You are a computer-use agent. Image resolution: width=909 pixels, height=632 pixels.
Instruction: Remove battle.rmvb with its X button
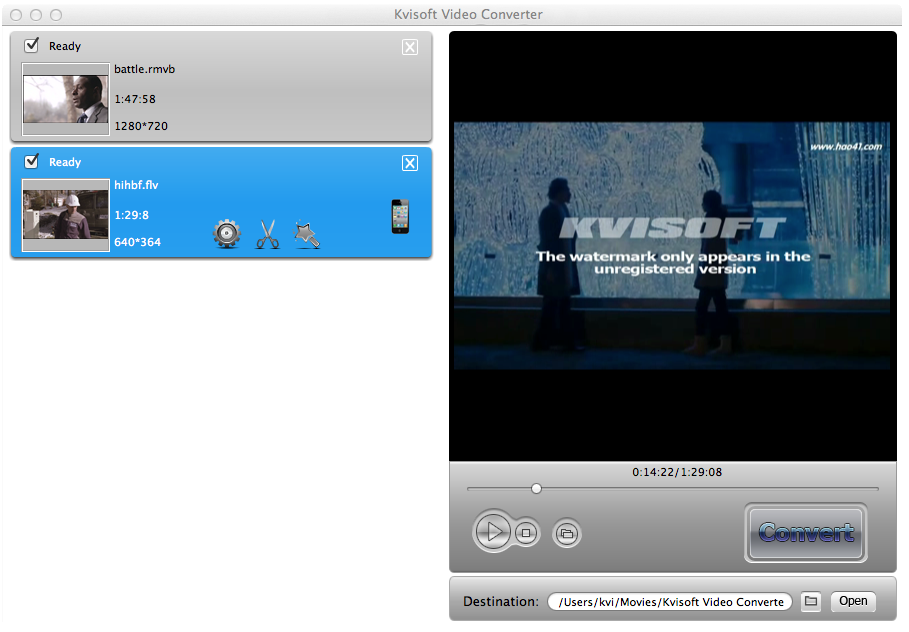[x=410, y=47]
